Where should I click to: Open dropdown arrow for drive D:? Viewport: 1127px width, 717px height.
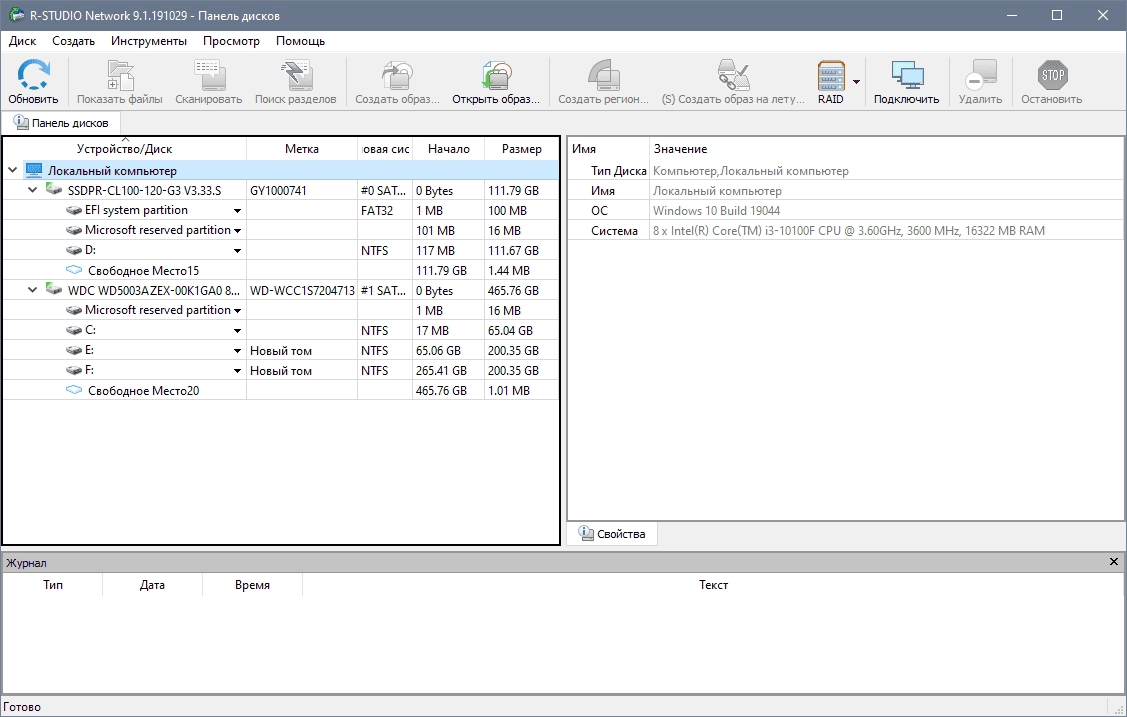pos(237,251)
